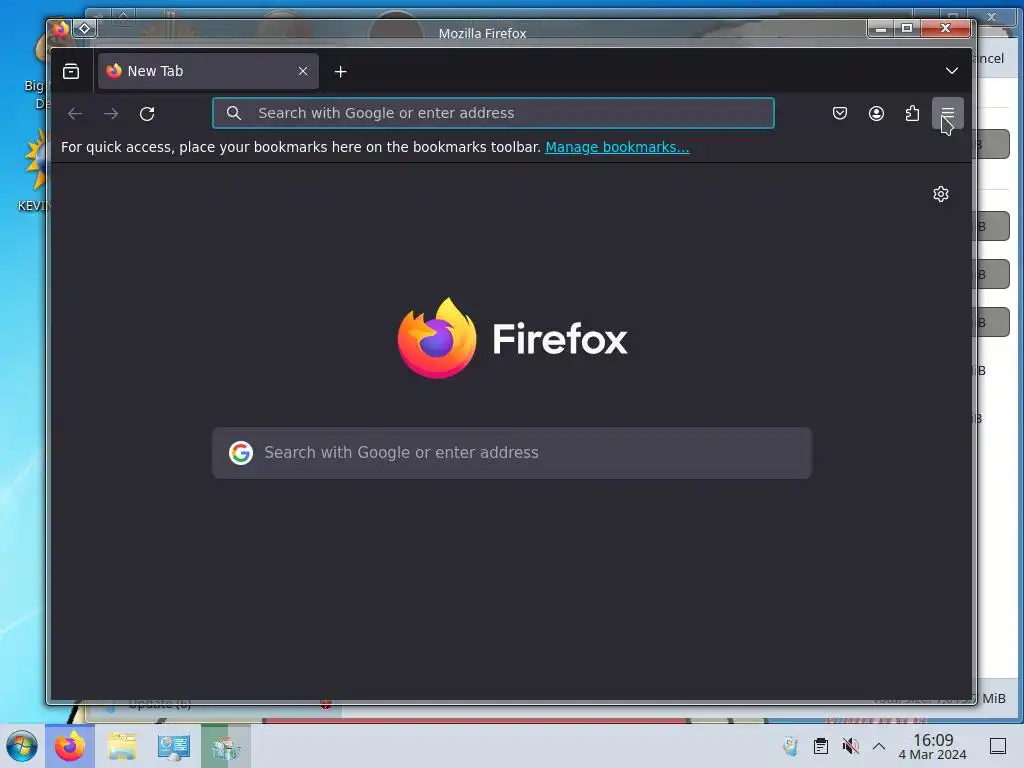This screenshot has height=768, width=1024.
Task: Open the clock showing 16:09
Action: point(933,746)
